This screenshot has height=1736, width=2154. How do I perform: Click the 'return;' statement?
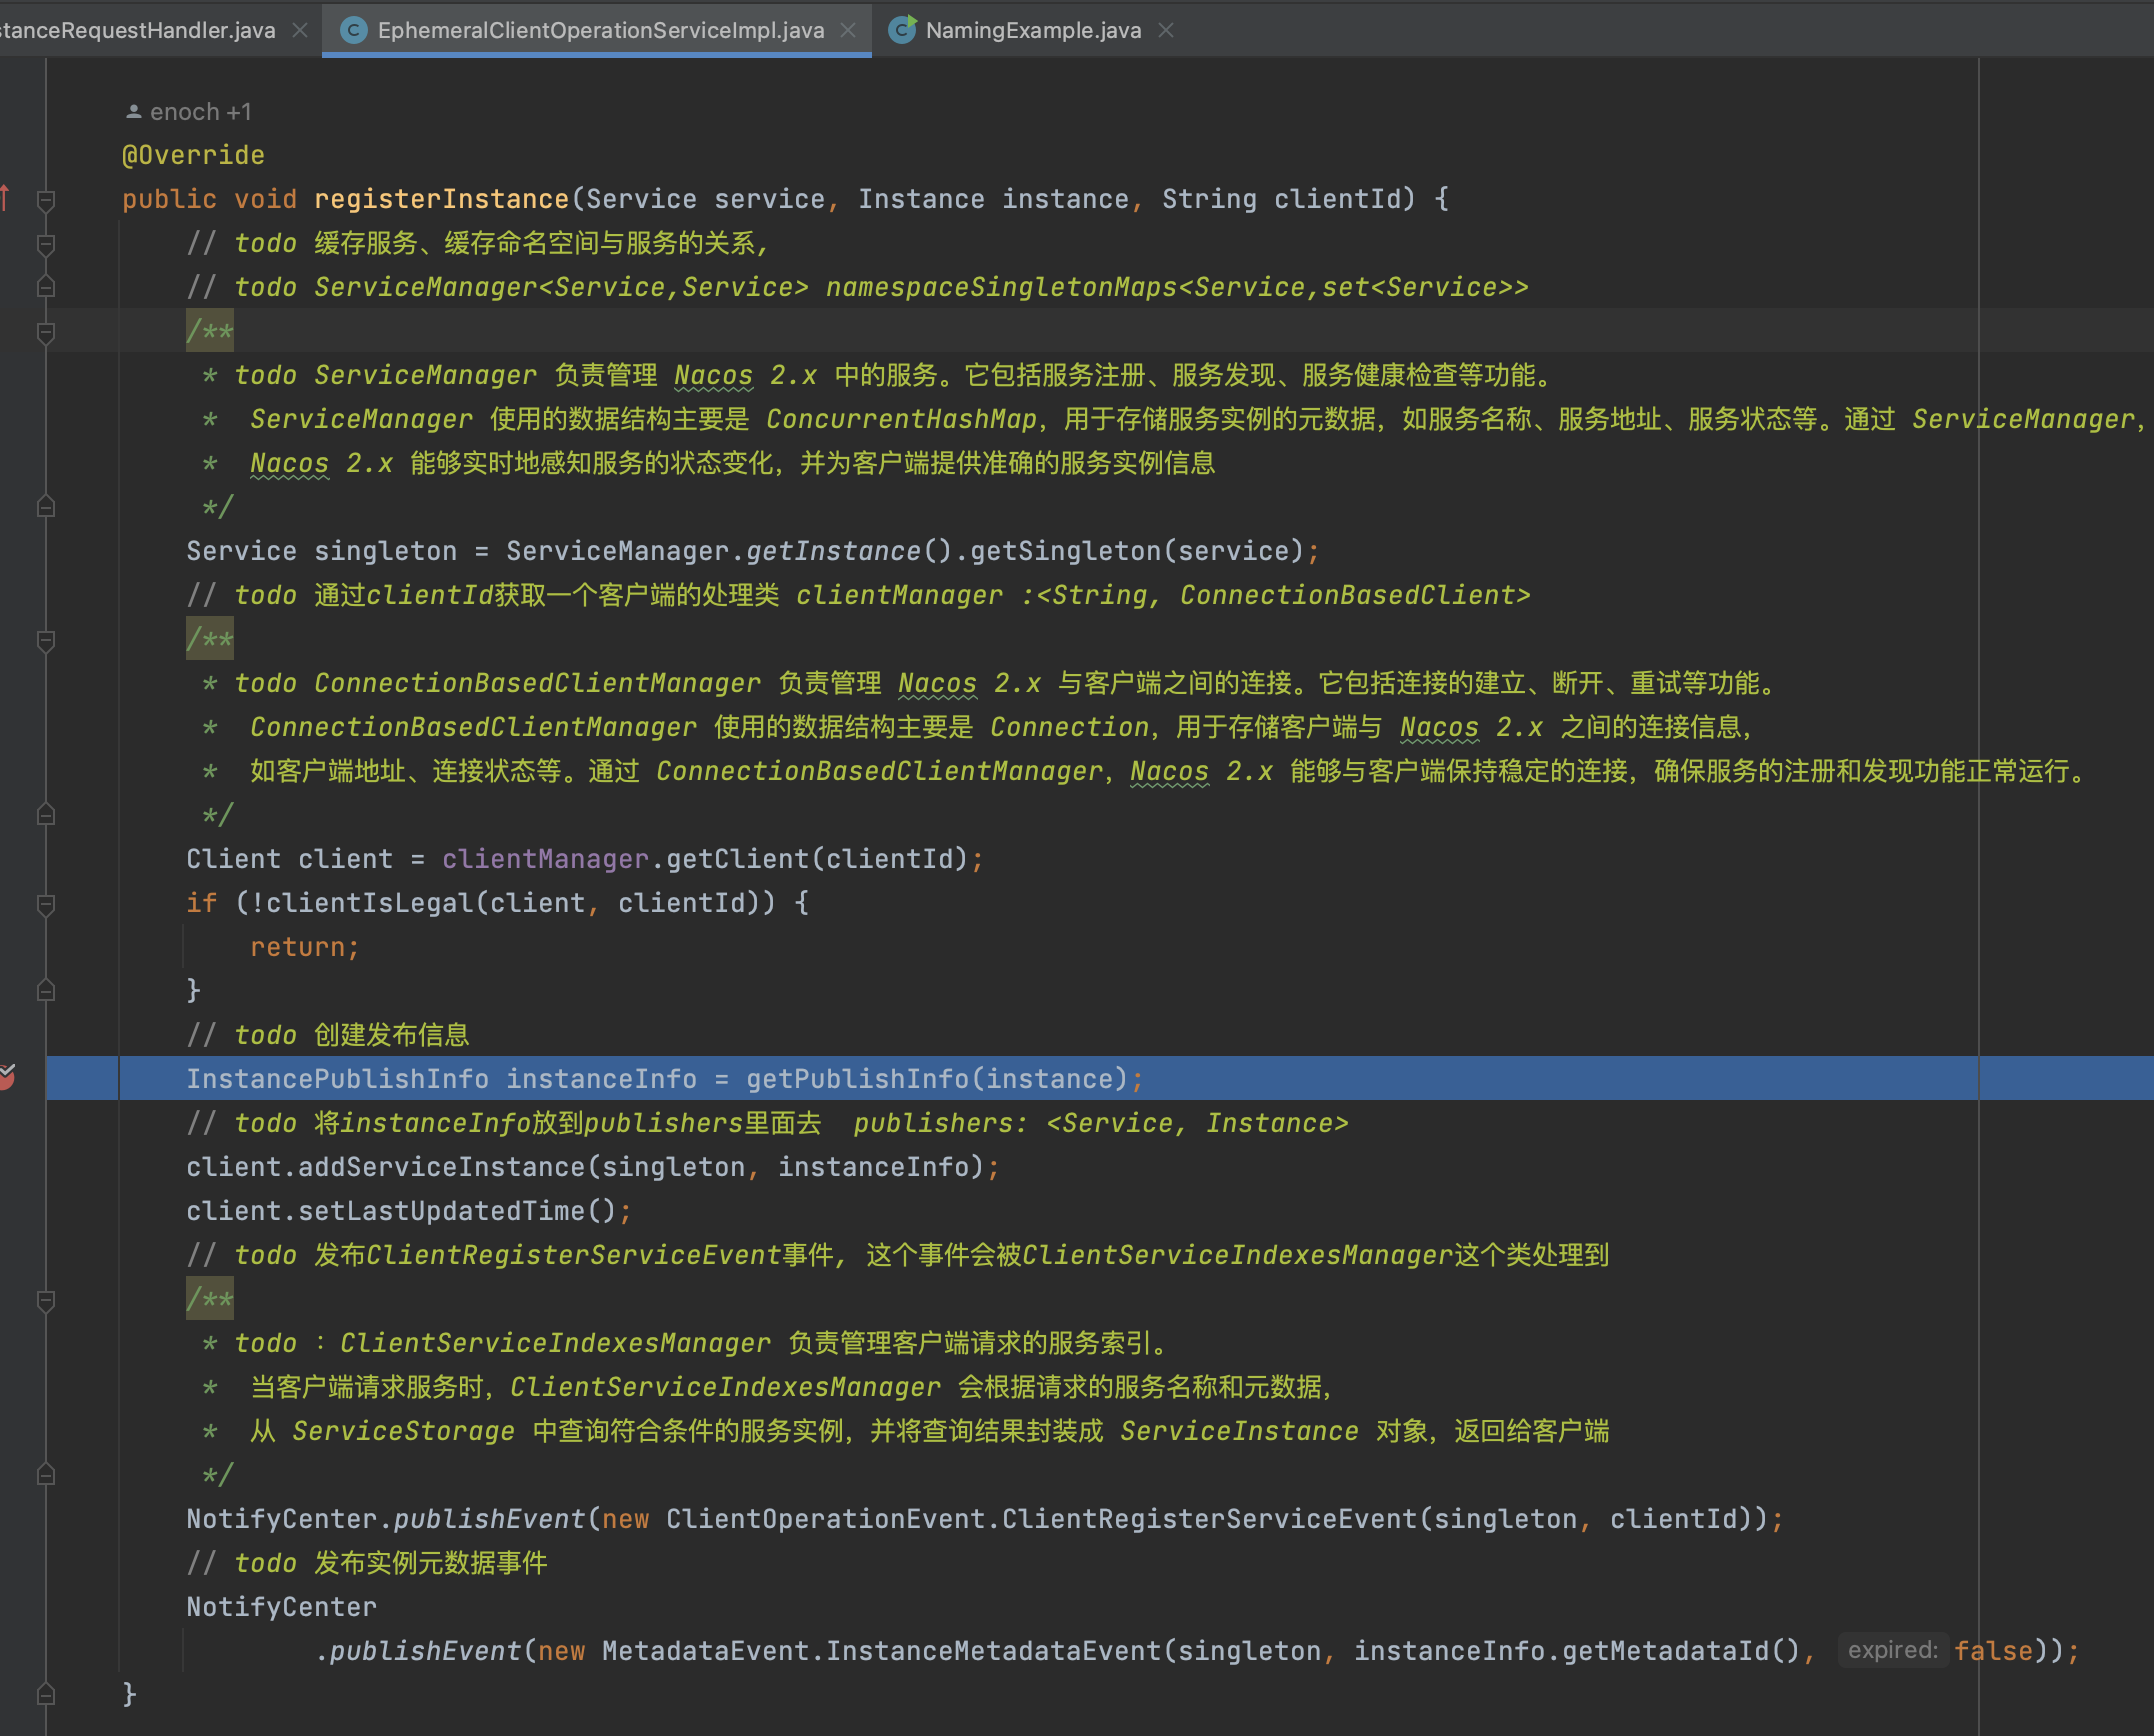click(304, 947)
